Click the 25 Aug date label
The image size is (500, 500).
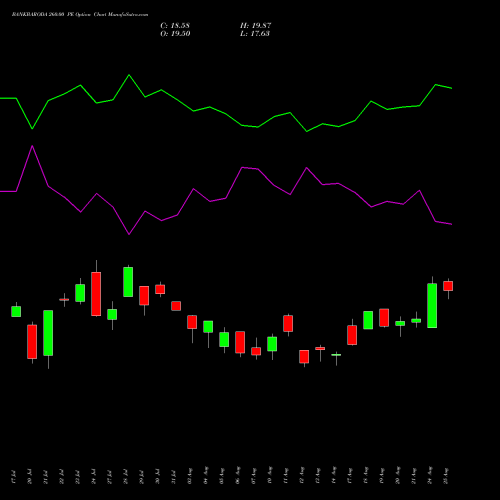[x=446, y=476]
